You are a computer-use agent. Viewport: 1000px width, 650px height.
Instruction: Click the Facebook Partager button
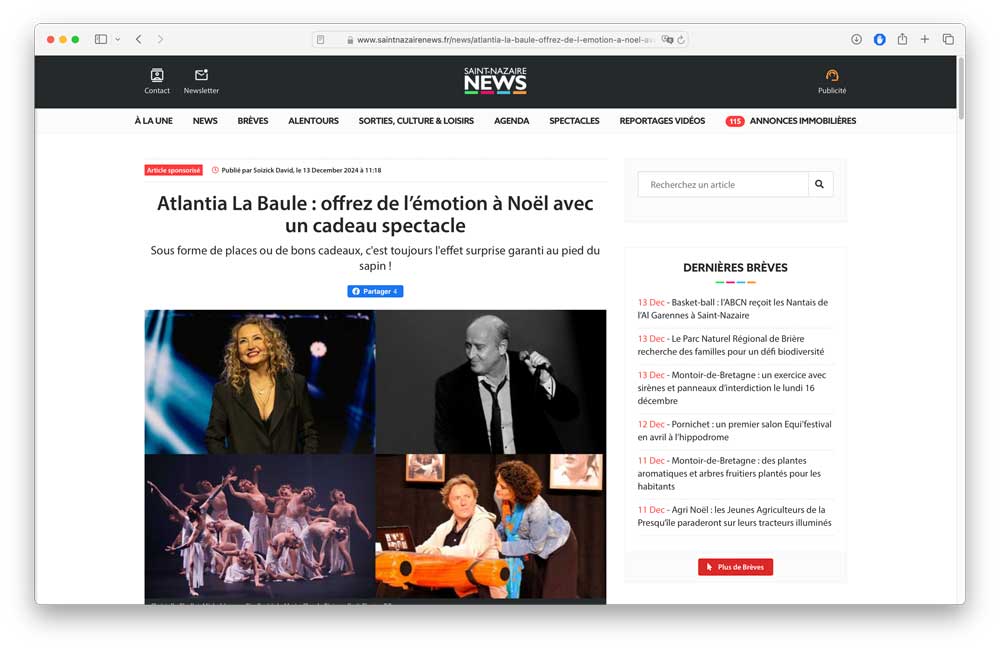tap(375, 291)
